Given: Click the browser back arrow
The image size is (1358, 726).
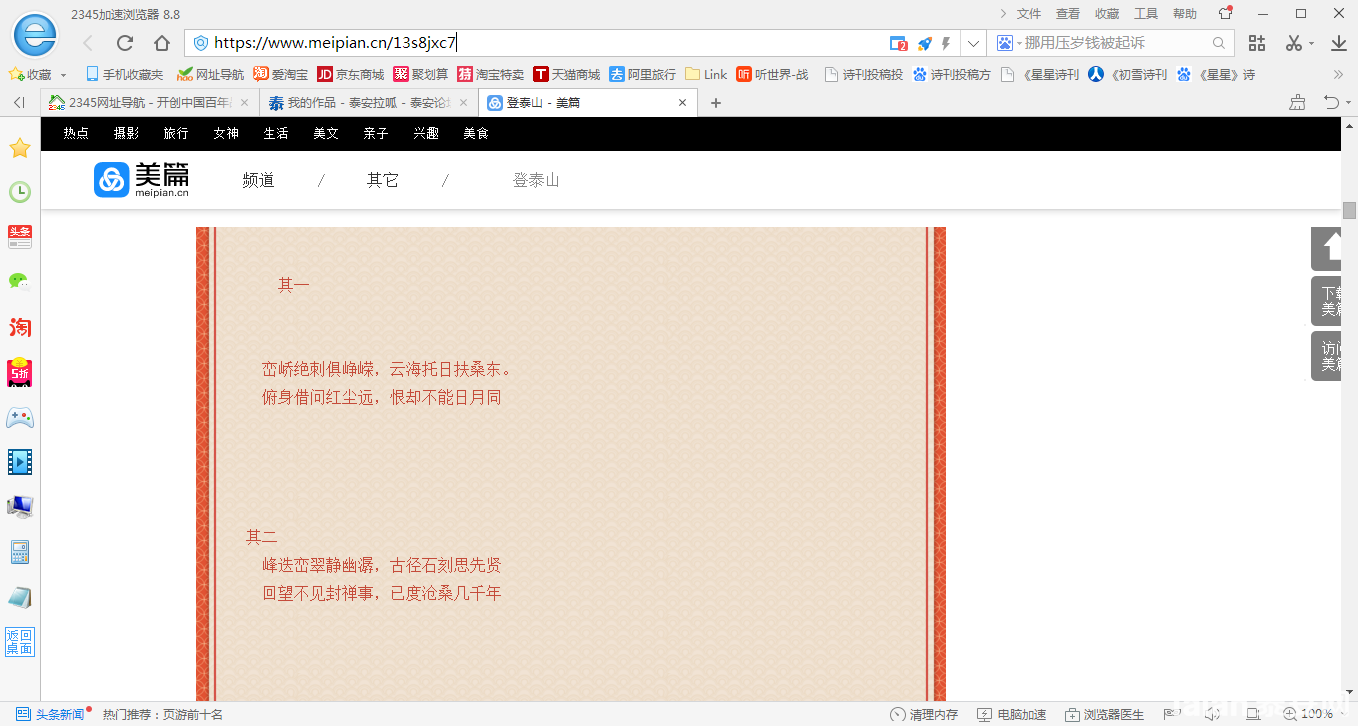Looking at the screenshot, I should point(88,43).
